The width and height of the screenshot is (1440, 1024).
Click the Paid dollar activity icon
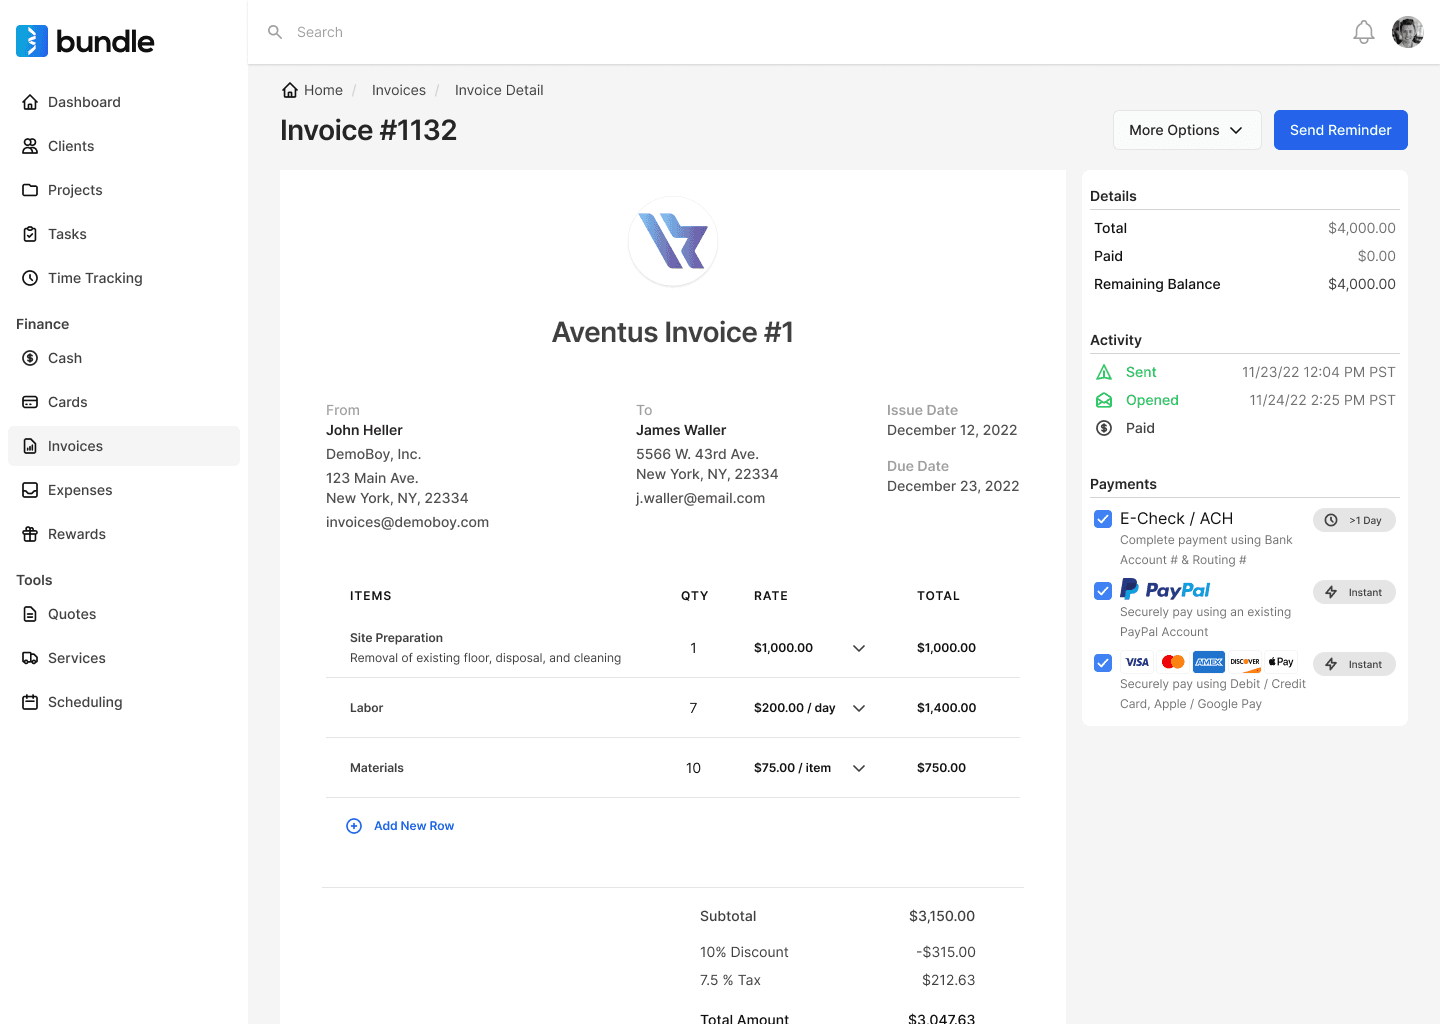pyautogui.click(x=1104, y=428)
